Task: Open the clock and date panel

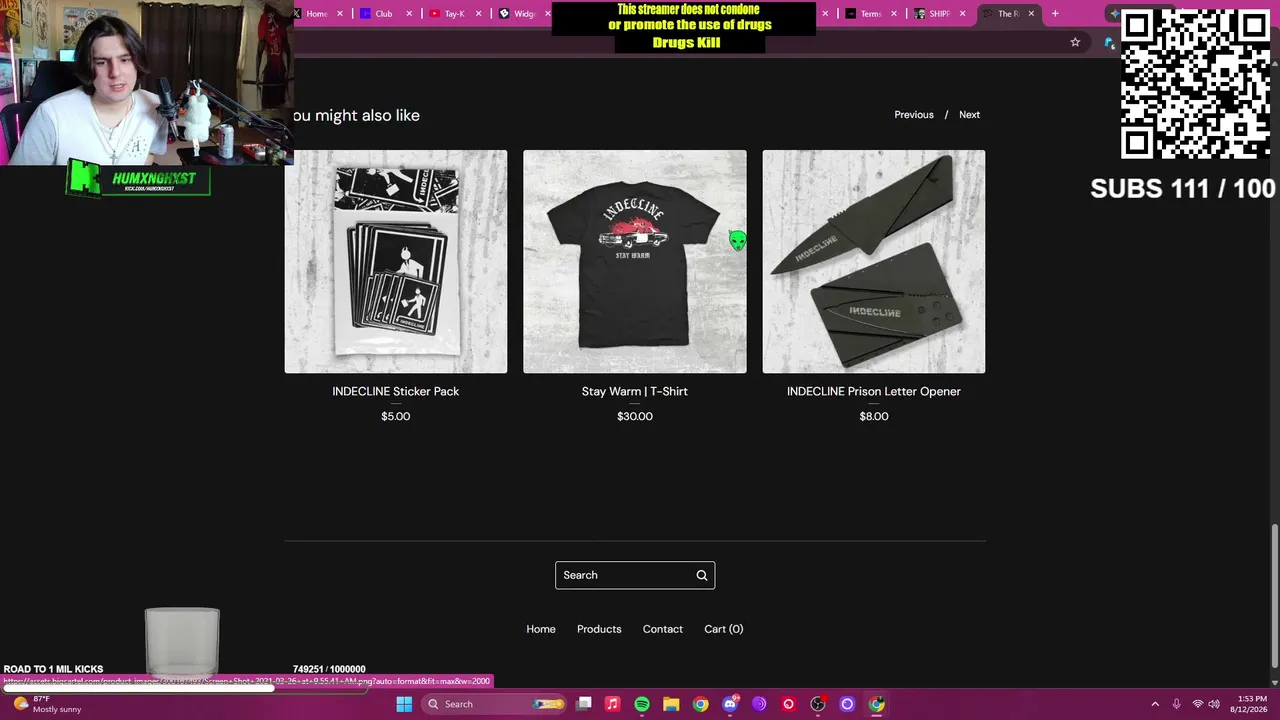Action: (x=1251, y=704)
